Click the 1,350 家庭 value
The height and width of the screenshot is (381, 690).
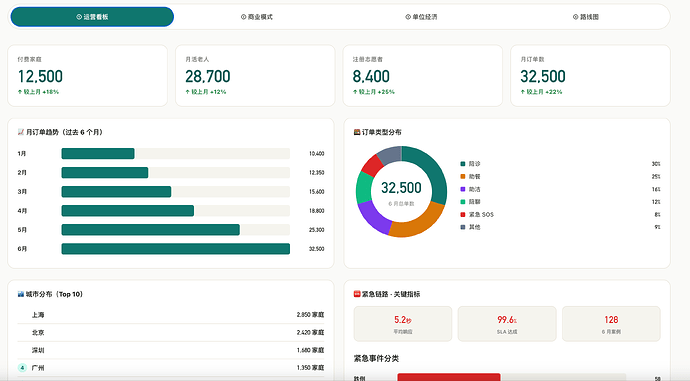click(310, 368)
